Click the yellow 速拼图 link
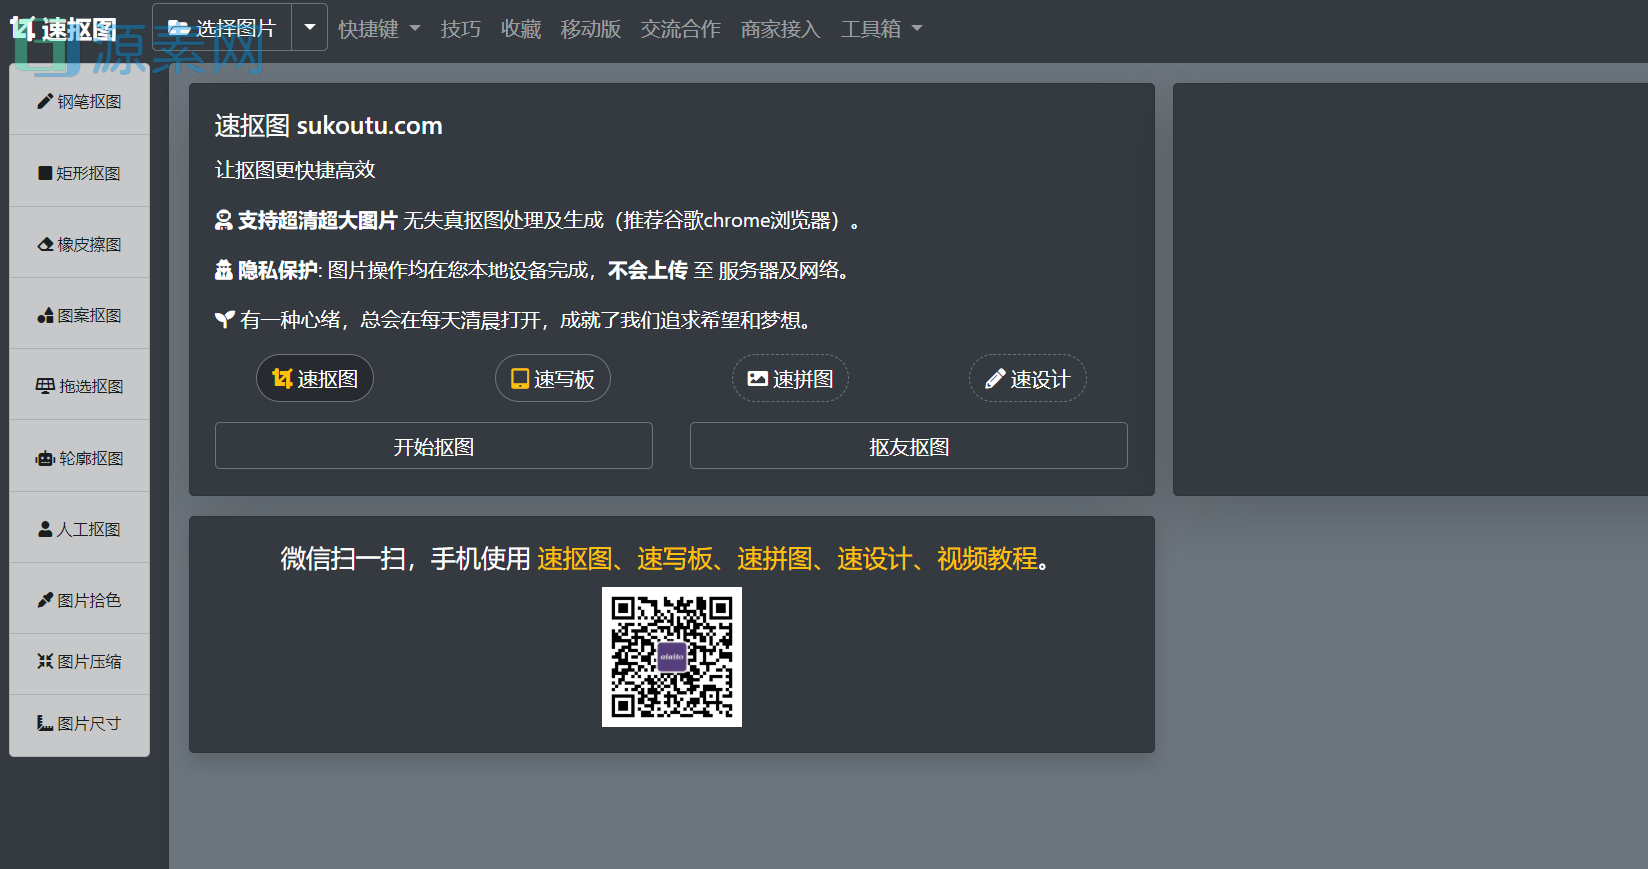 [775, 558]
